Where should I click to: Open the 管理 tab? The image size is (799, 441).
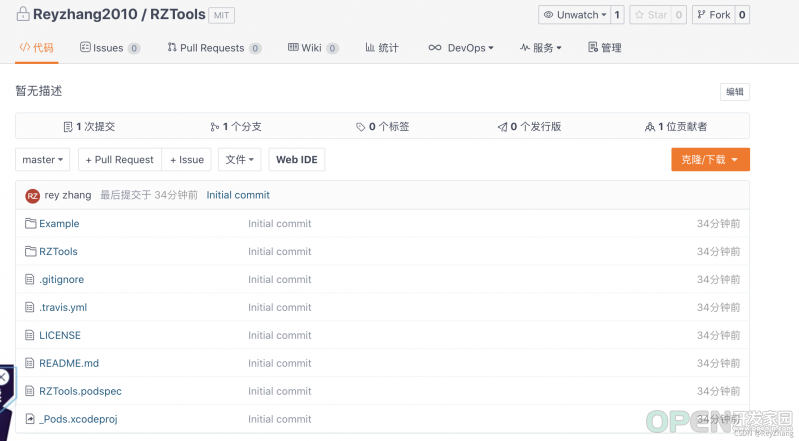(605, 48)
